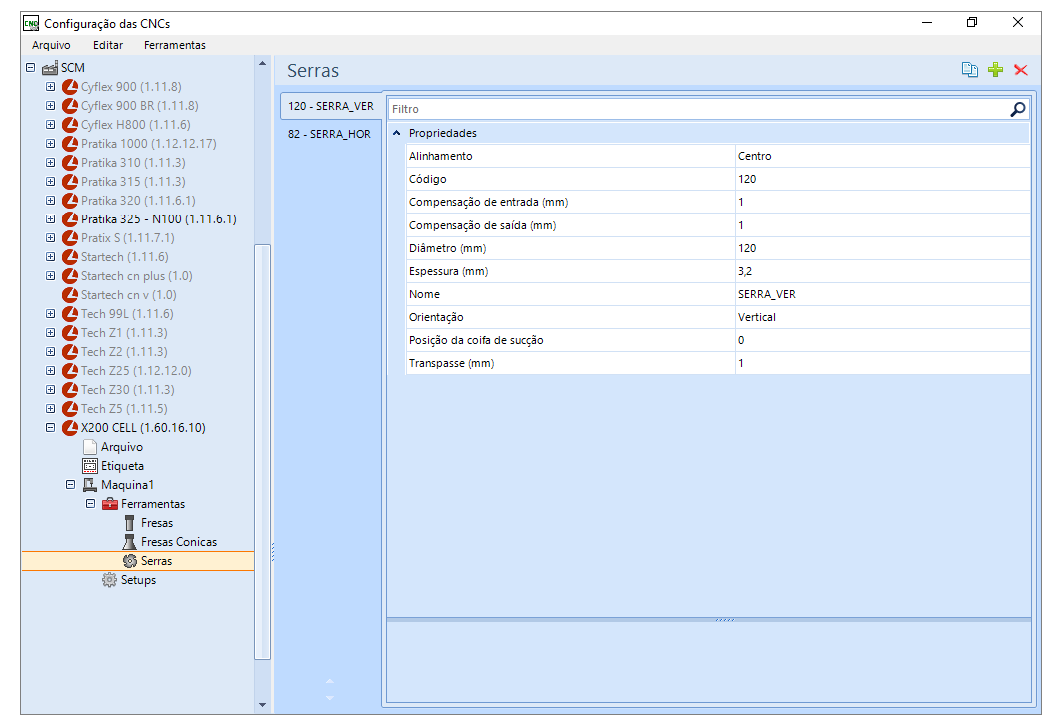Click the down arrow below the saw tabs

(x=329, y=698)
